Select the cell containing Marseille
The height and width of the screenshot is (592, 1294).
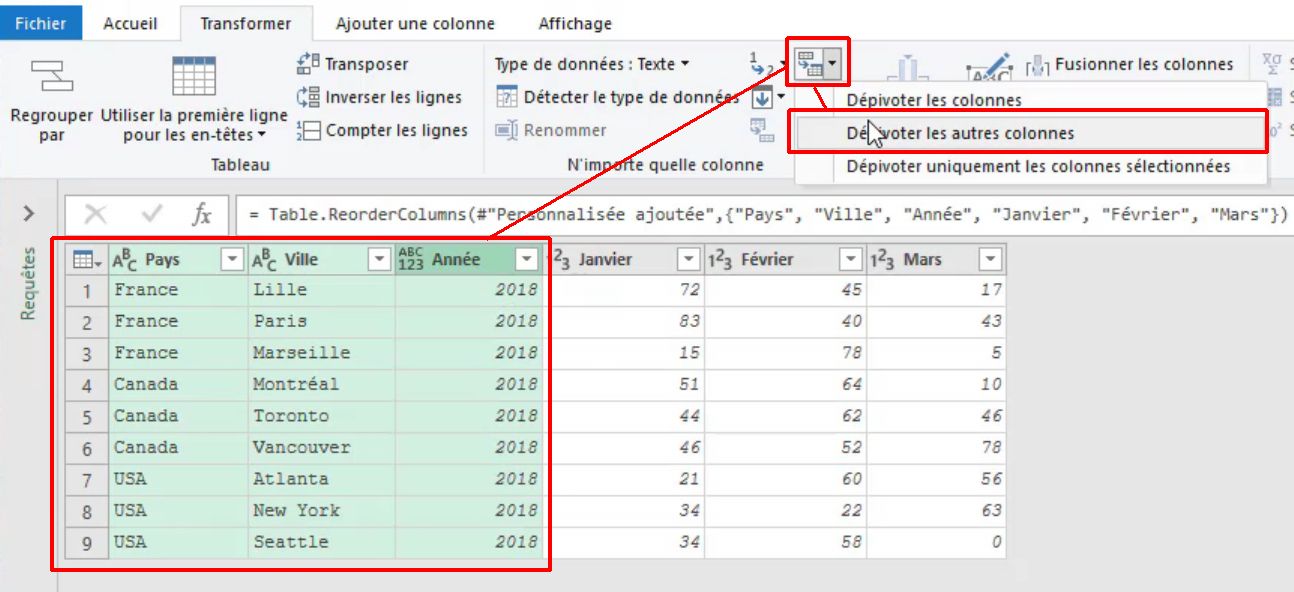(321, 353)
